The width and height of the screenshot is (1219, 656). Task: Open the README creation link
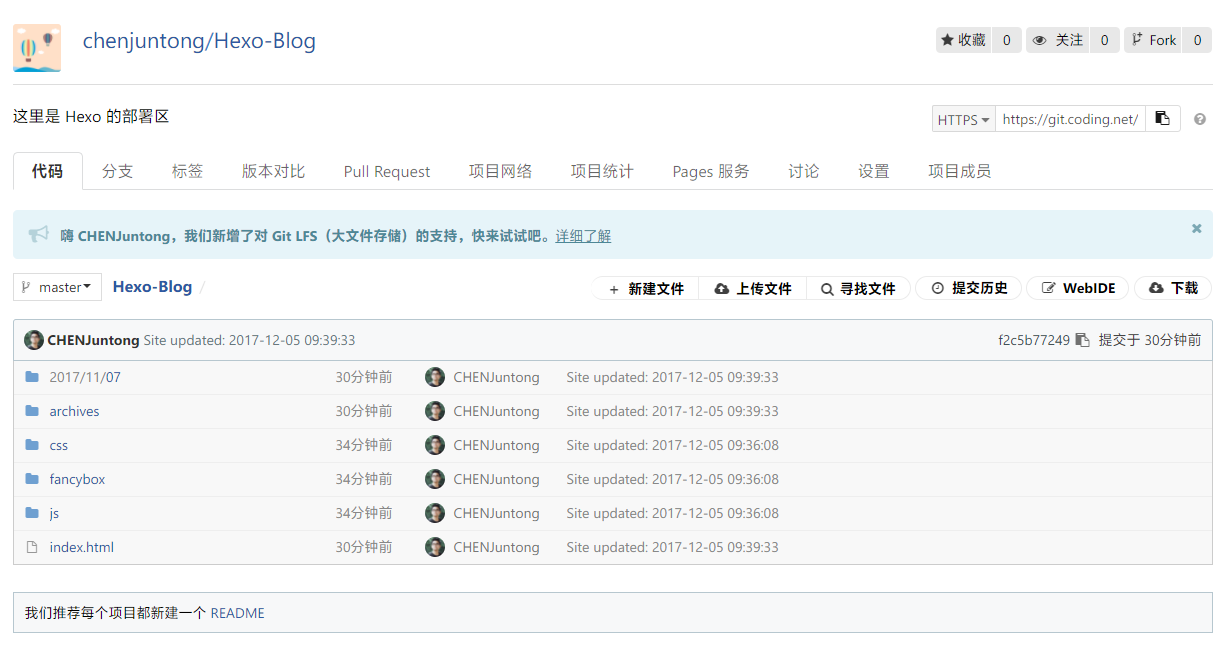(x=237, y=613)
